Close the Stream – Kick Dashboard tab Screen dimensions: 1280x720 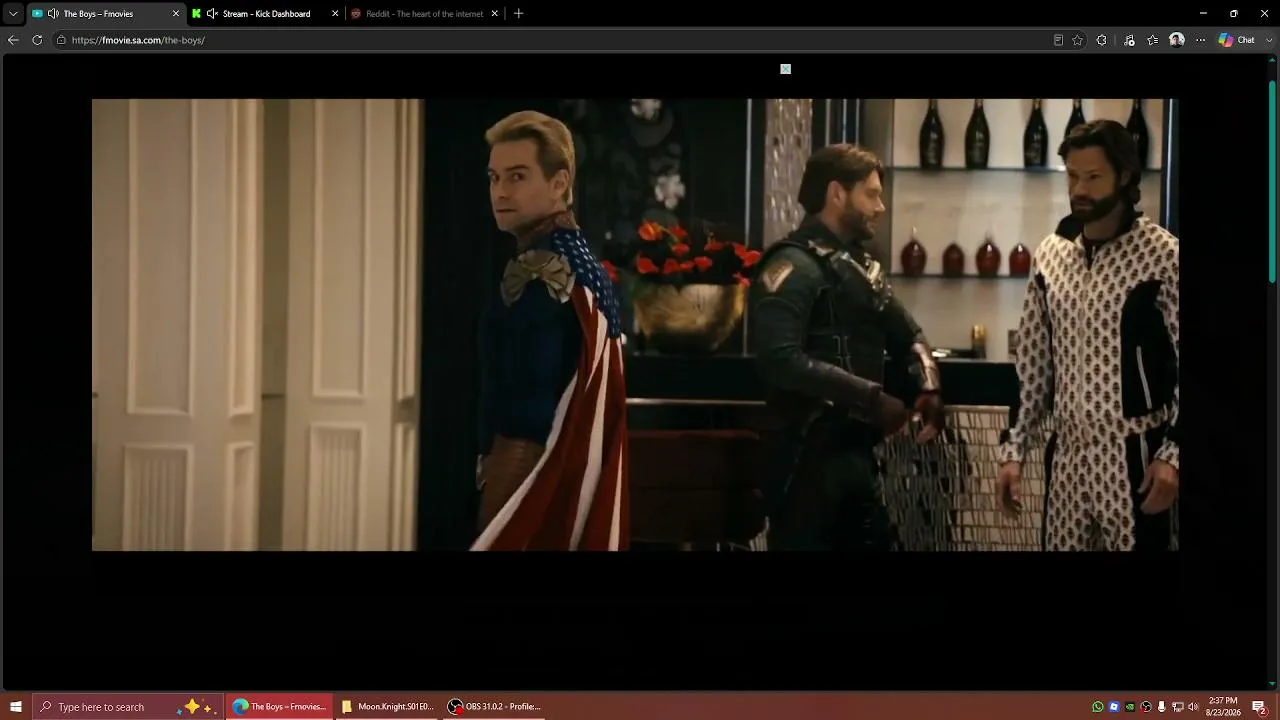tap(335, 14)
